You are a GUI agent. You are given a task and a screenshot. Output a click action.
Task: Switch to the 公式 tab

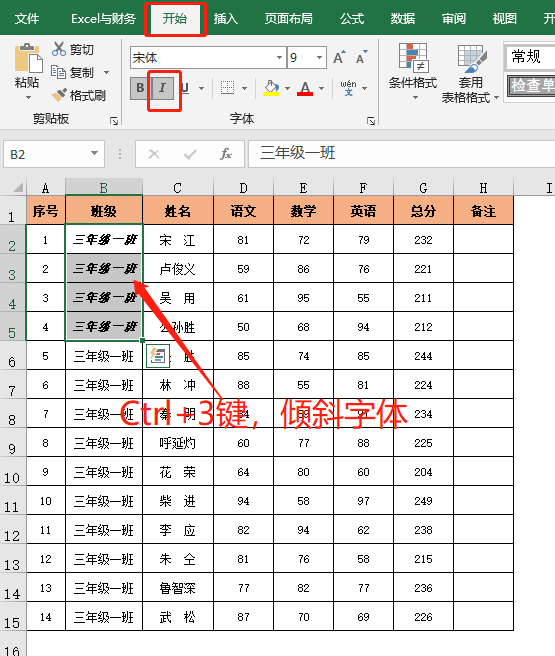[x=352, y=19]
